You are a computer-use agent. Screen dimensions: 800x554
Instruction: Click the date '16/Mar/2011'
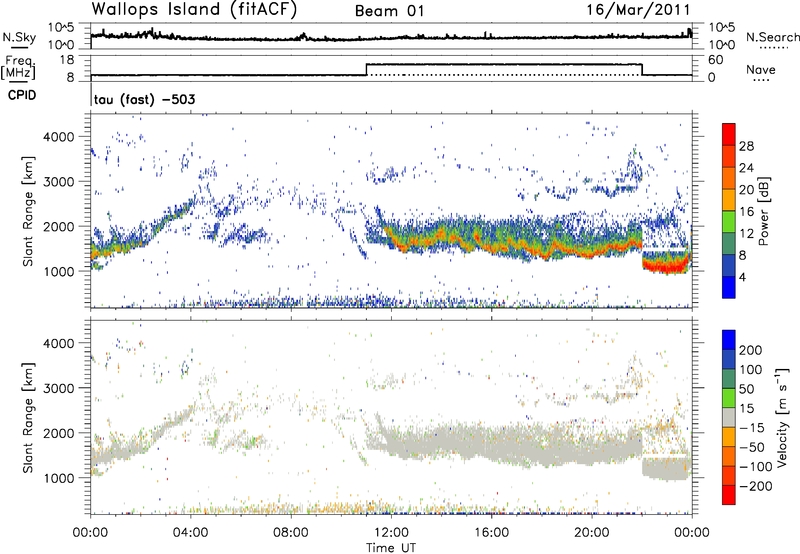[638, 10]
